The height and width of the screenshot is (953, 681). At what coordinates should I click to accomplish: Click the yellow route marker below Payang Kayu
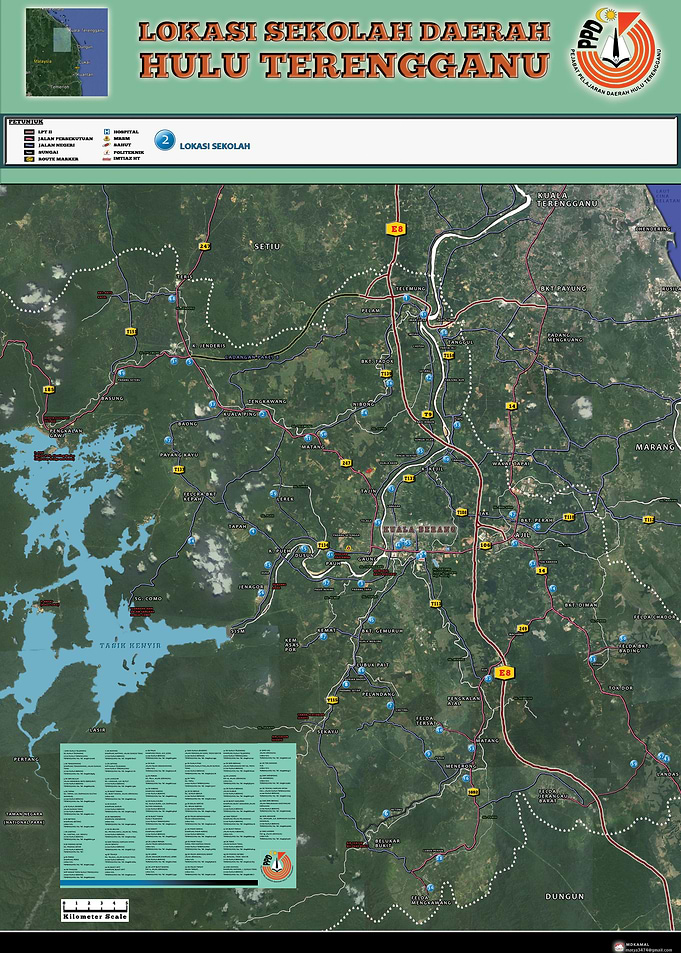click(179, 469)
